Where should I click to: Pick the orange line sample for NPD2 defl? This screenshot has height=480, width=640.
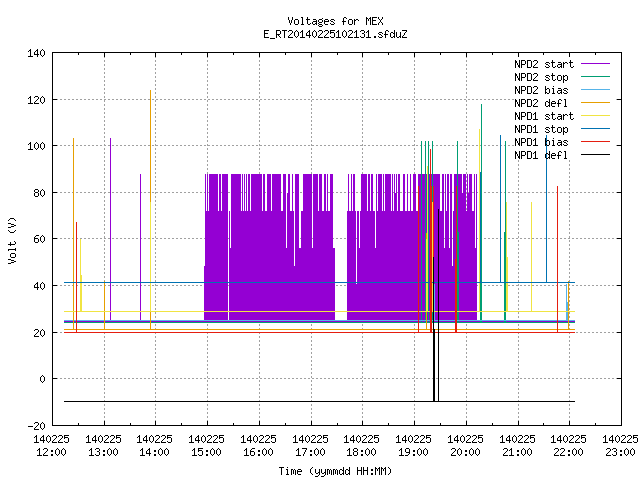[x=595, y=102]
